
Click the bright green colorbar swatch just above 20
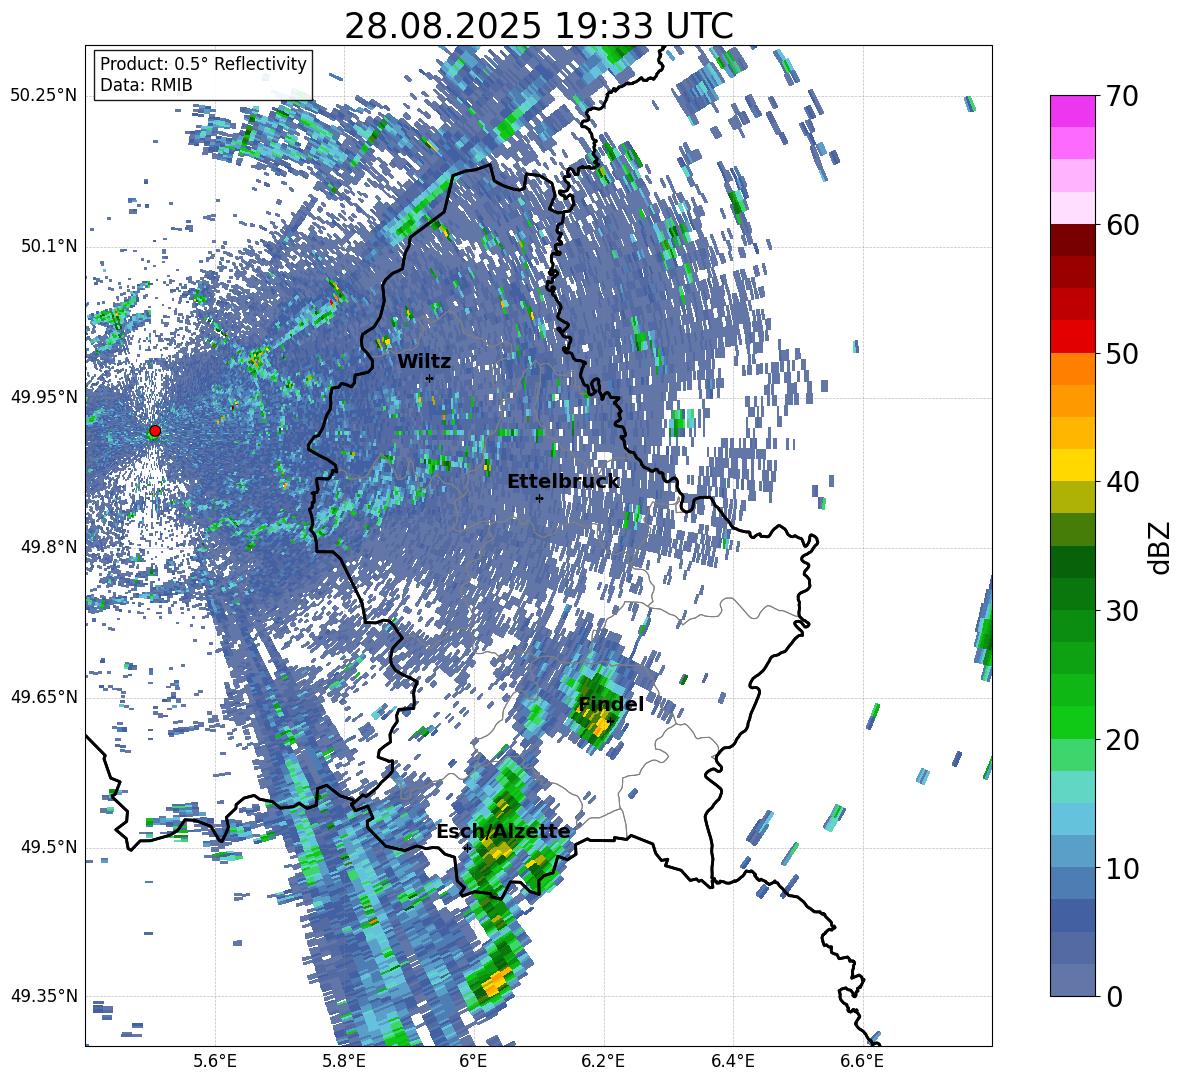1073,722
